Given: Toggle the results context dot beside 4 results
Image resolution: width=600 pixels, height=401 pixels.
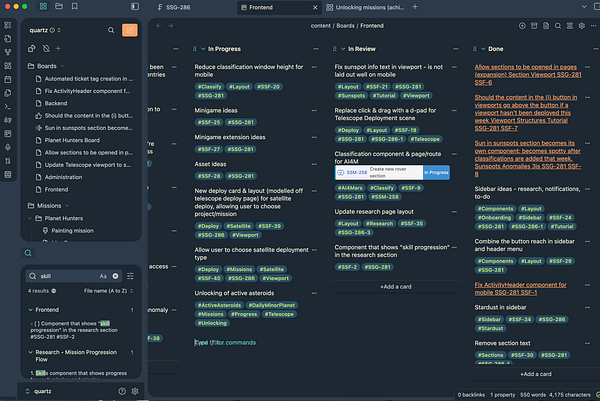Looking at the screenshot, I should [54, 291].
